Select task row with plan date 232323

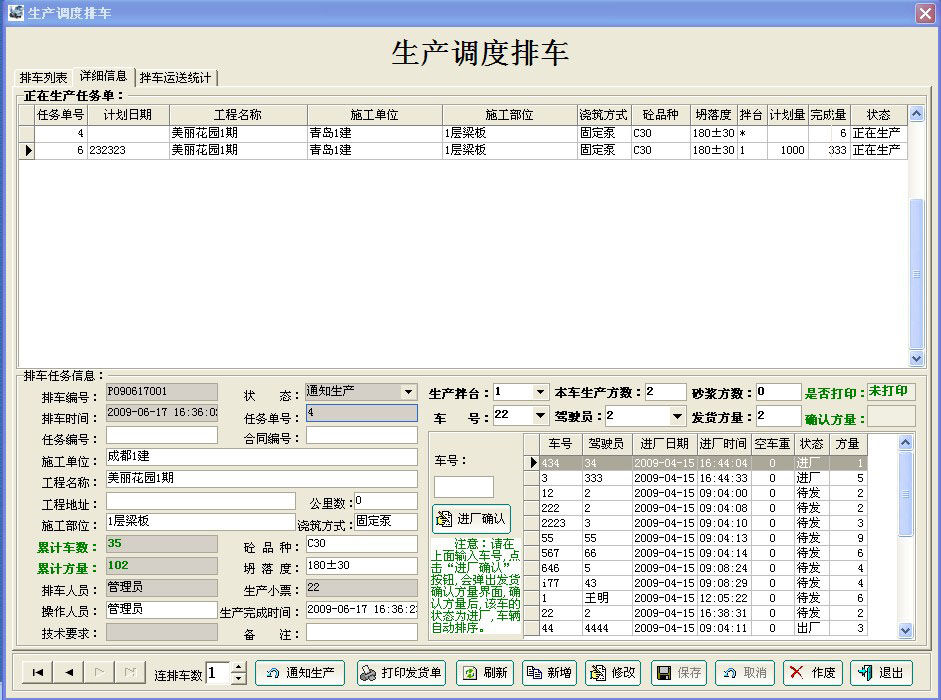coord(463,150)
